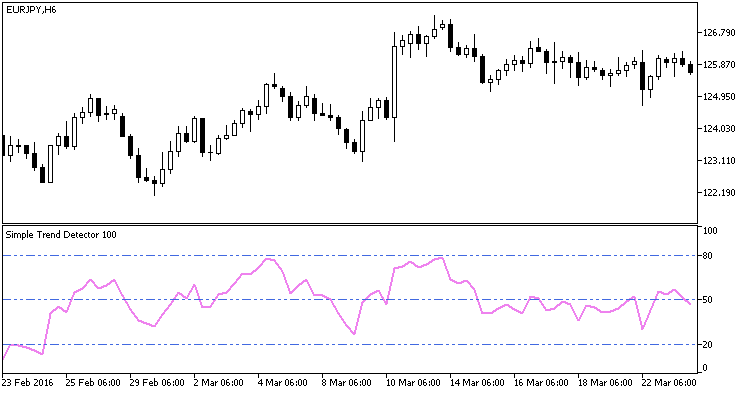Click the indicator scale value 50

click(707, 300)
